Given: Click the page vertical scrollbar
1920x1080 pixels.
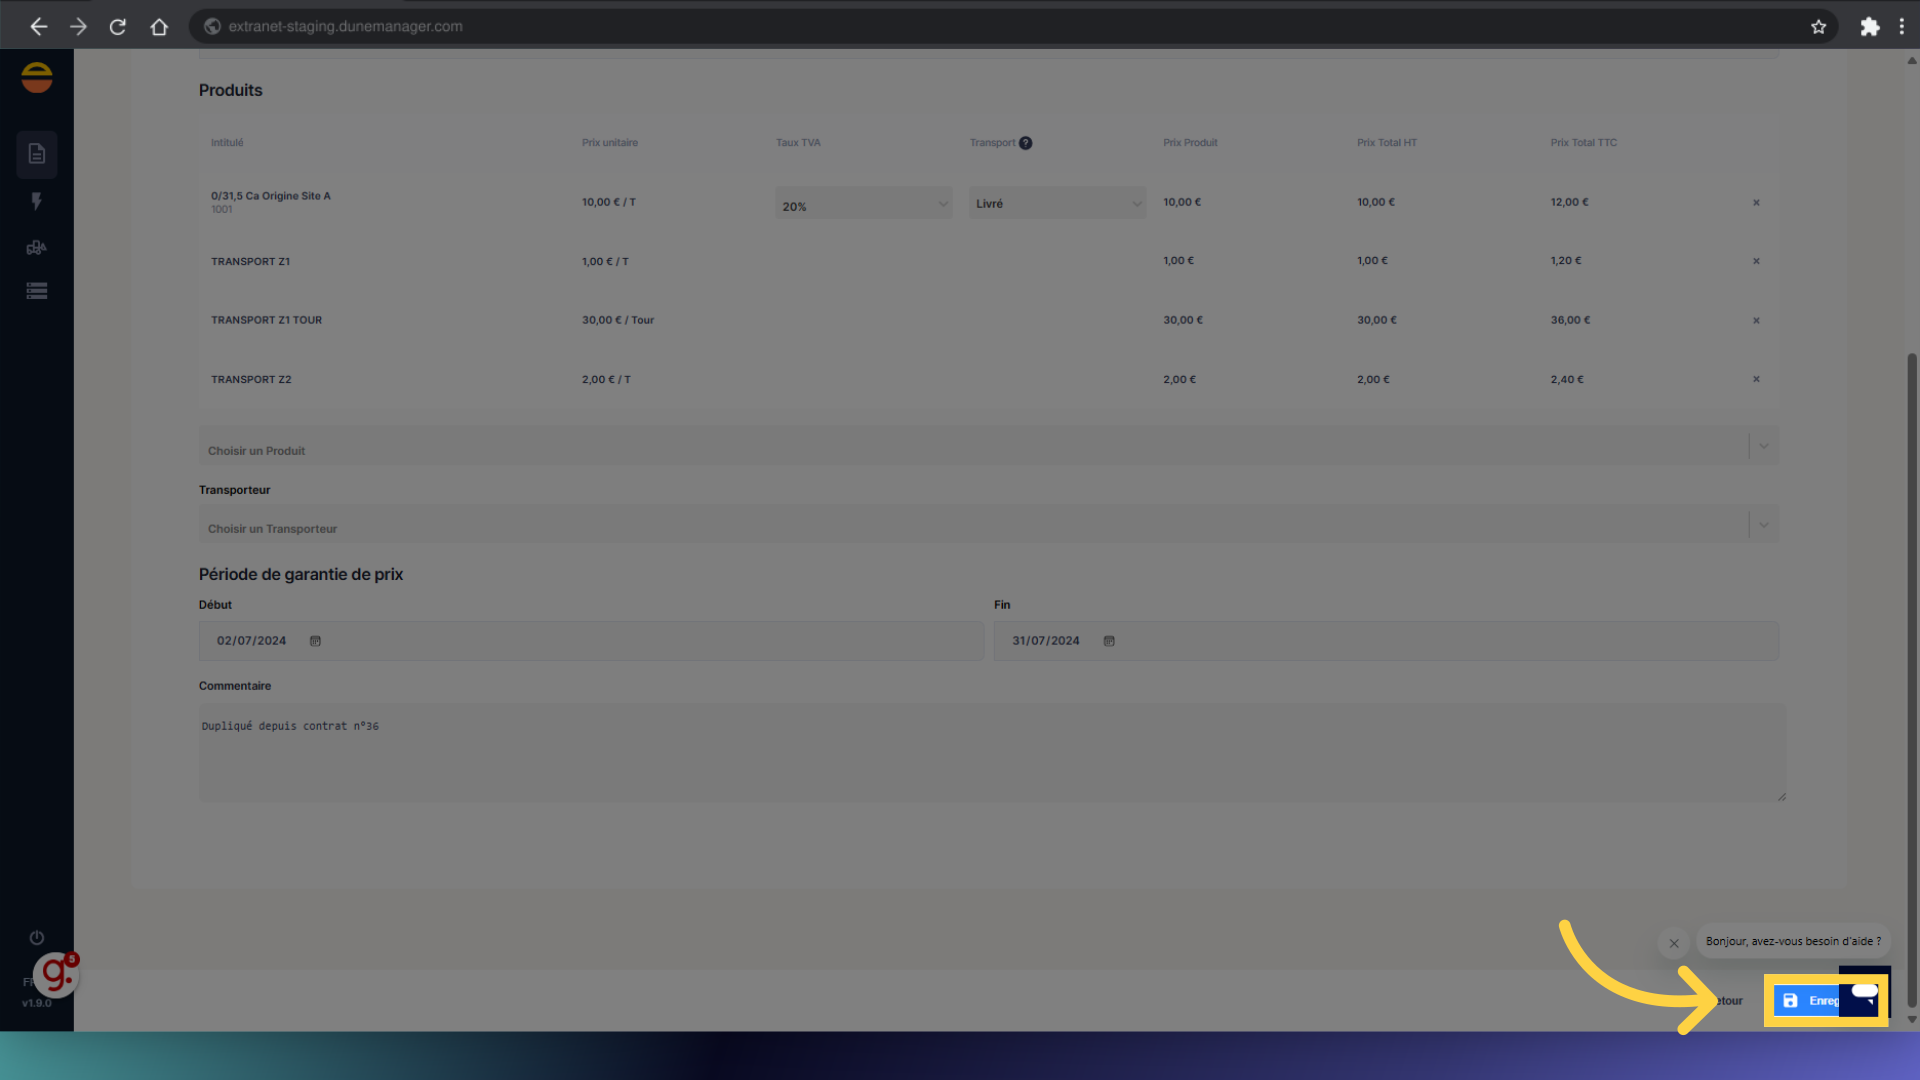Looking at the screenshot, I should tap(1912, 680).
